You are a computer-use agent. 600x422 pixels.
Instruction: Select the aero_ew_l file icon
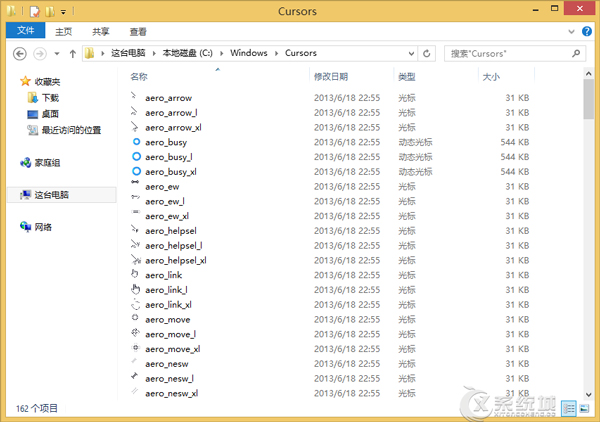[135, 197]
